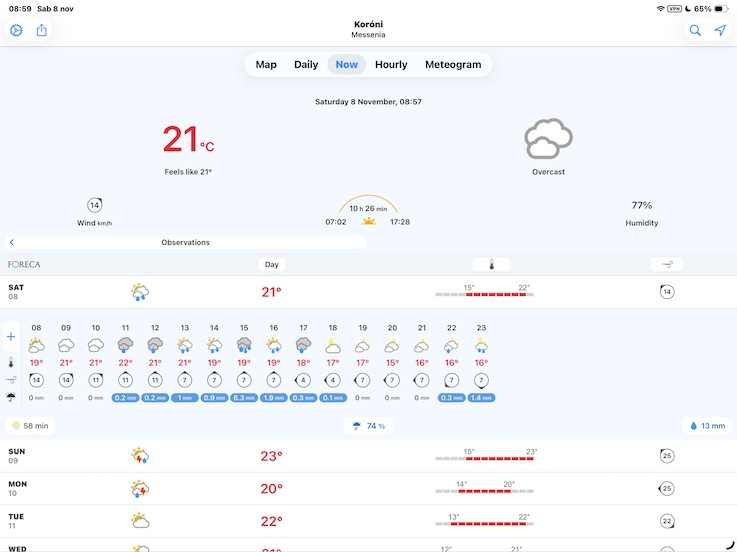Click the SUN row wind circle 25
This screenshot has height=552, width=737.
pos(666,456)
